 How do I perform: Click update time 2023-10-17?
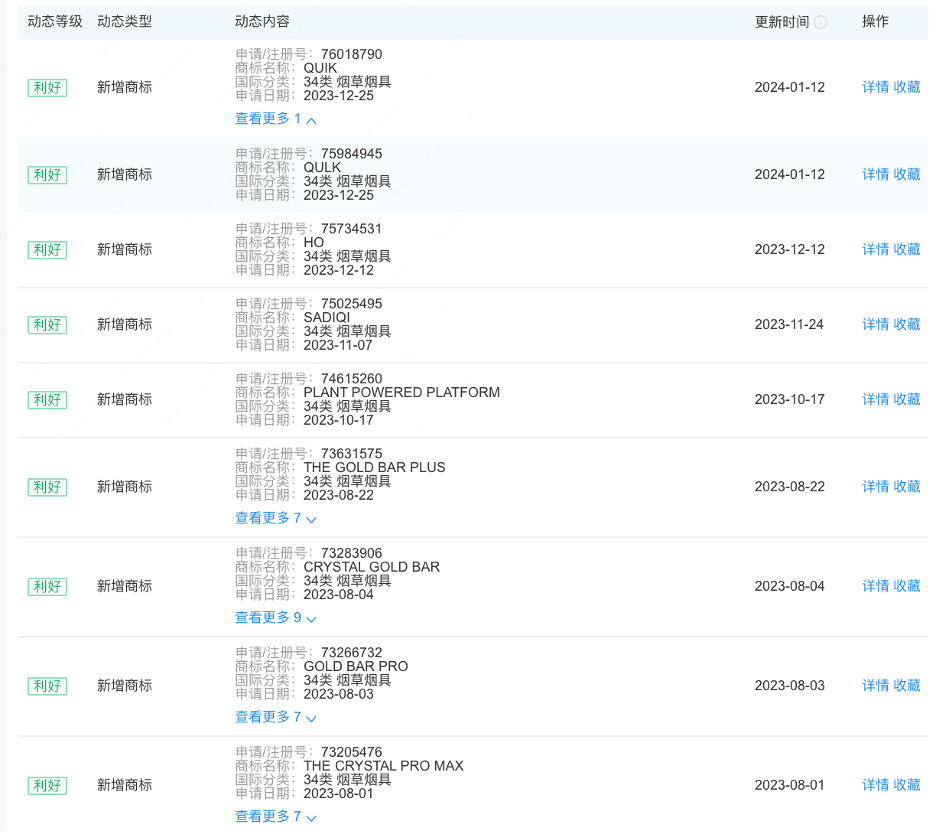pos(790,399)
